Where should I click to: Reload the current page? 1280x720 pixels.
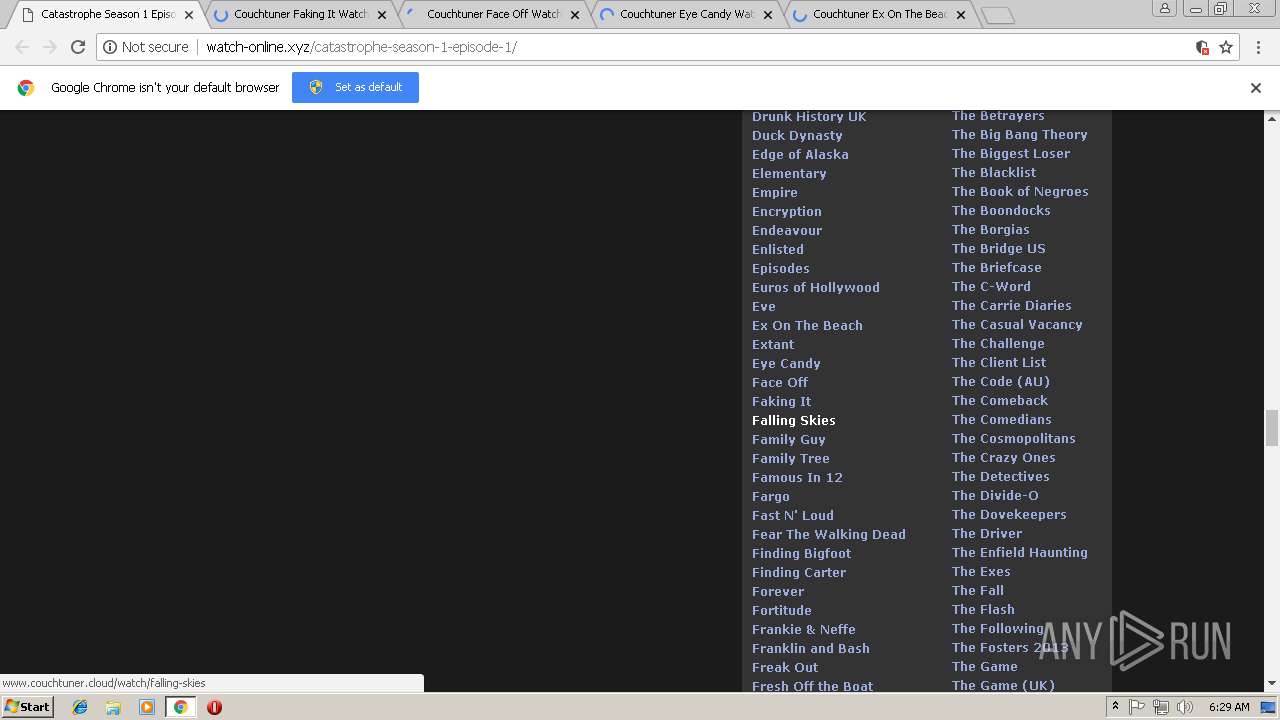click(78, 47)
